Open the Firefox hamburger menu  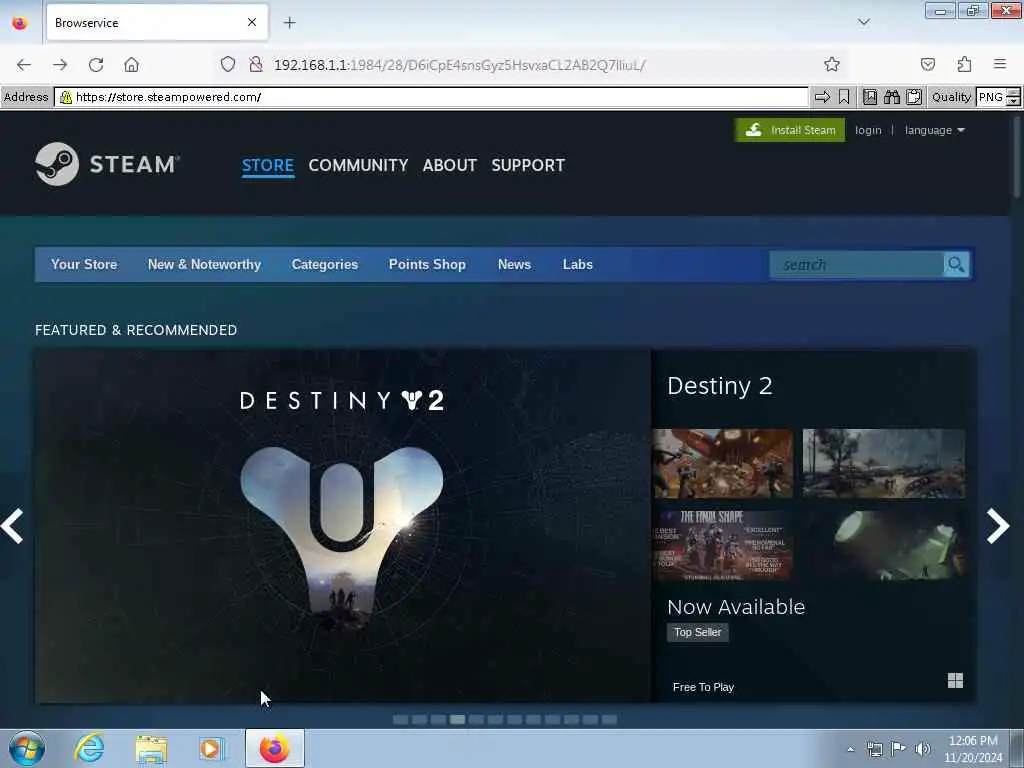(1000, 64)
